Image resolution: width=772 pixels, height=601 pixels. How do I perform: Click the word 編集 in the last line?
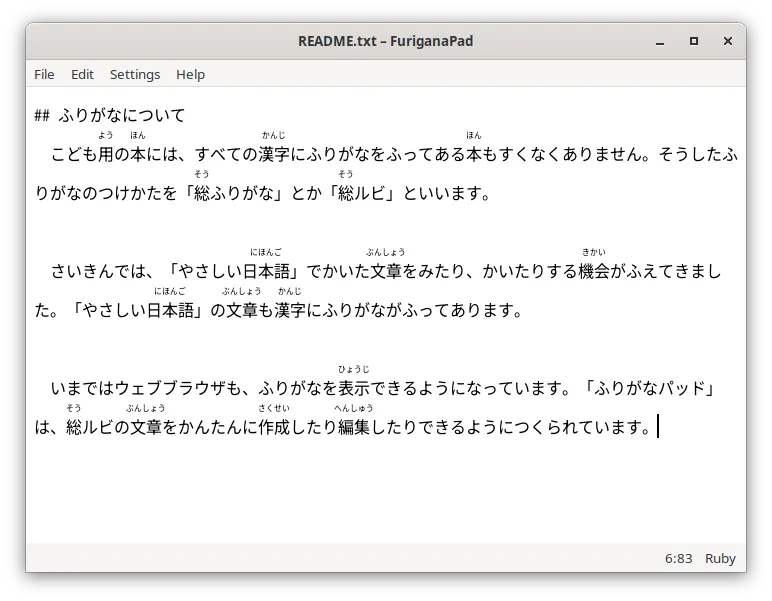pyautogui.click(x=354, y=427)
